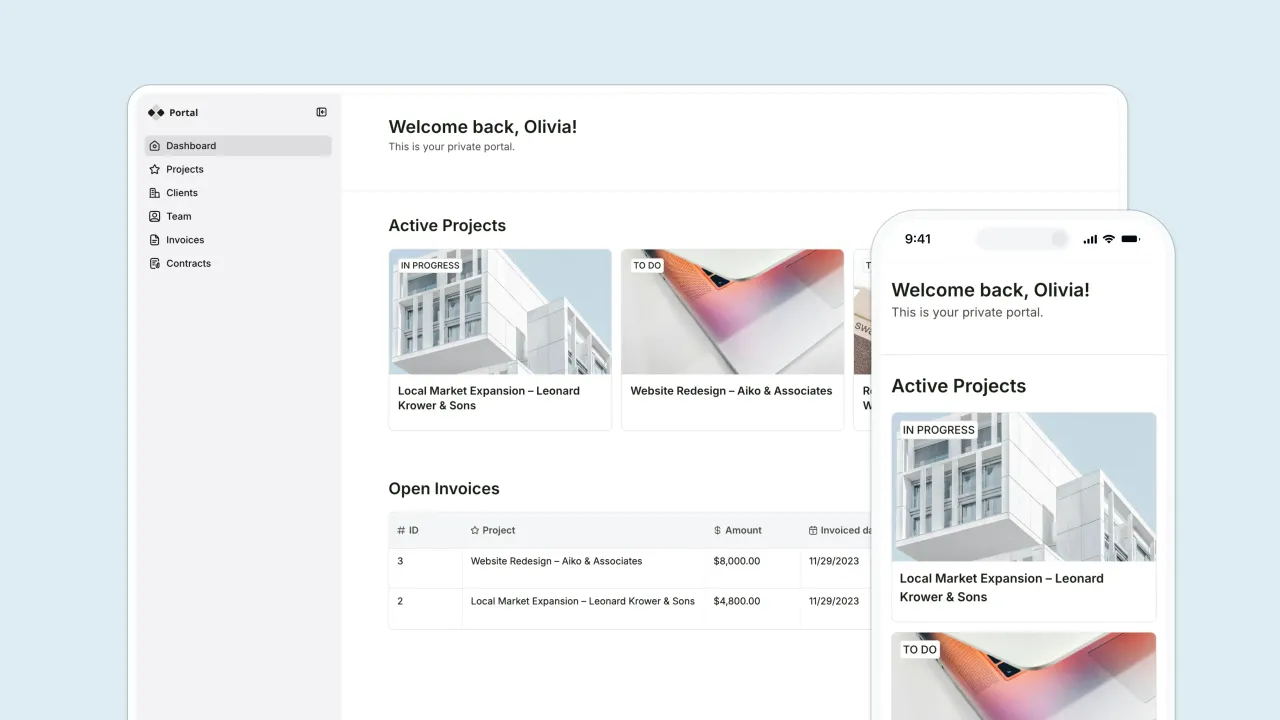Tap the IN PROGRESS badge on phone card
Screen dimensions: 1280x720
[x=938, y=430]
